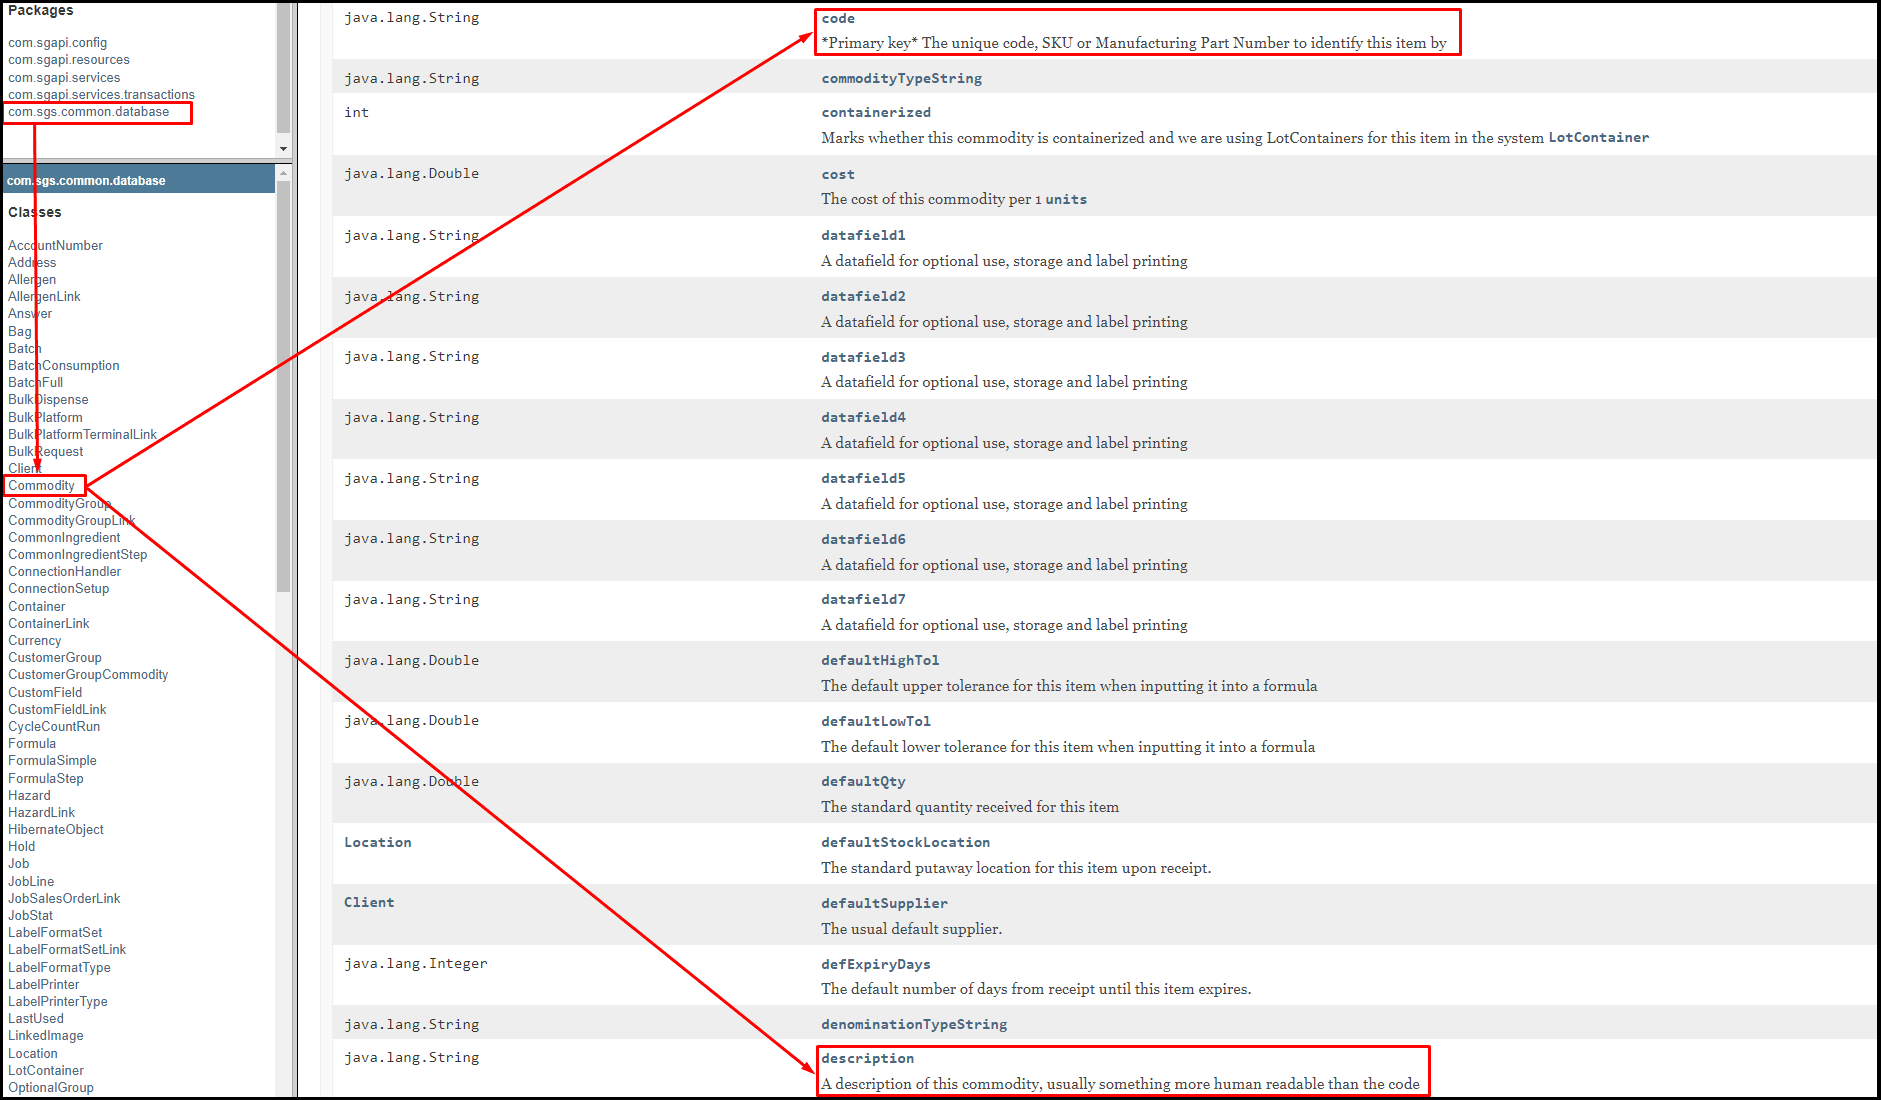Click the packages list scroll-down arrow
Screen dimensions: 1881x1100
[284, 149]
